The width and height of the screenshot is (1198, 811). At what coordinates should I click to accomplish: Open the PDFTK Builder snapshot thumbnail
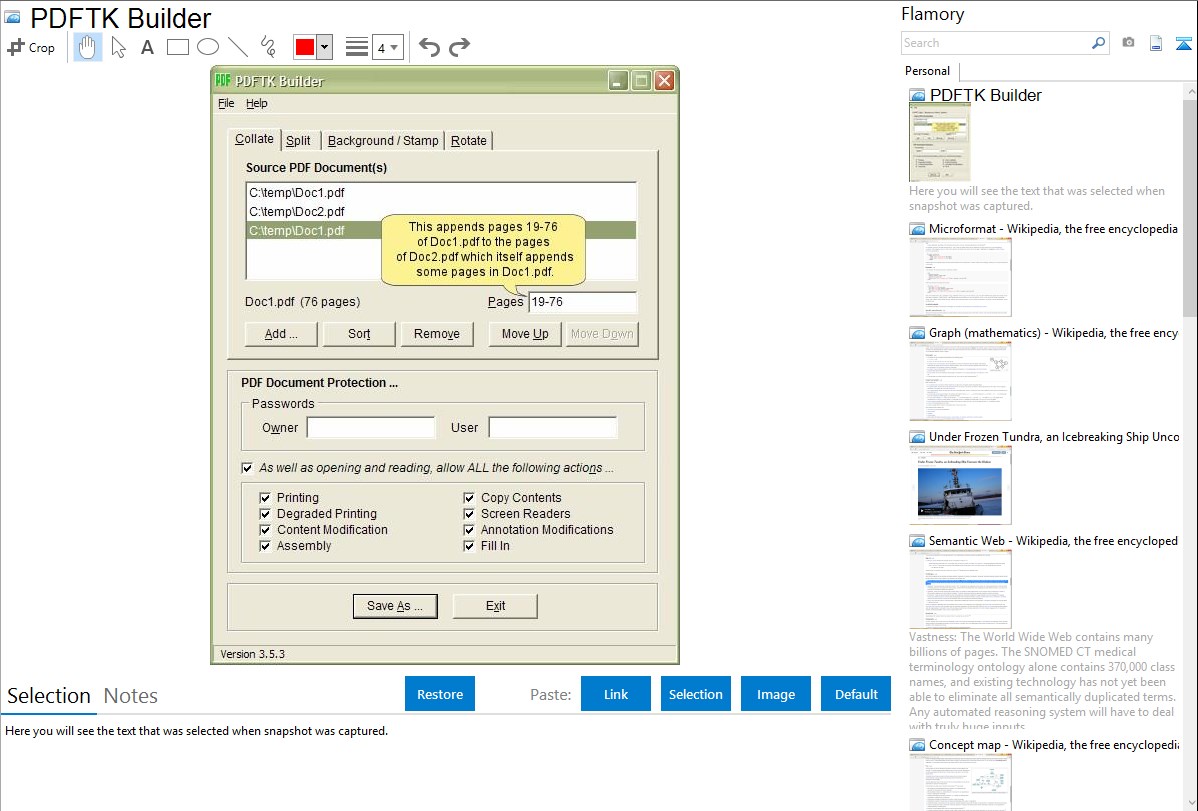(x=940, y=143)
